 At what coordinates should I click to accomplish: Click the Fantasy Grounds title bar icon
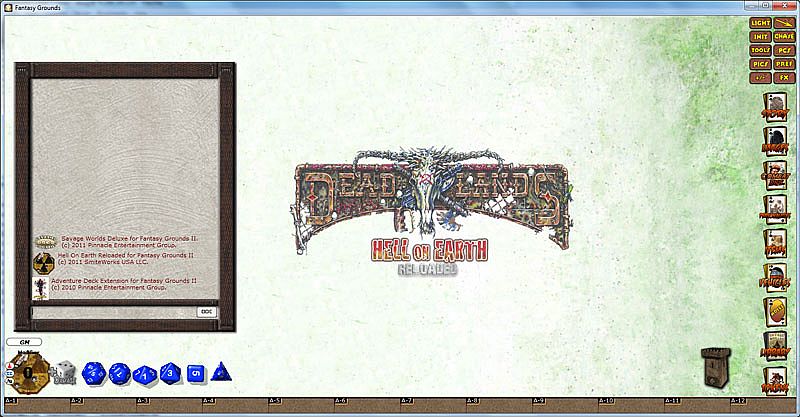[x=8, y=8]
